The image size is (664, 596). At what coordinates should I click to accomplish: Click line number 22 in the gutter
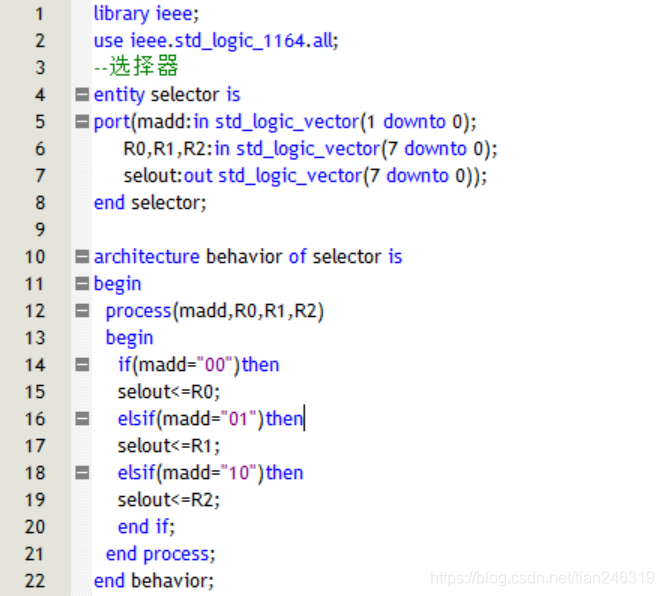(x=35, y=581)
